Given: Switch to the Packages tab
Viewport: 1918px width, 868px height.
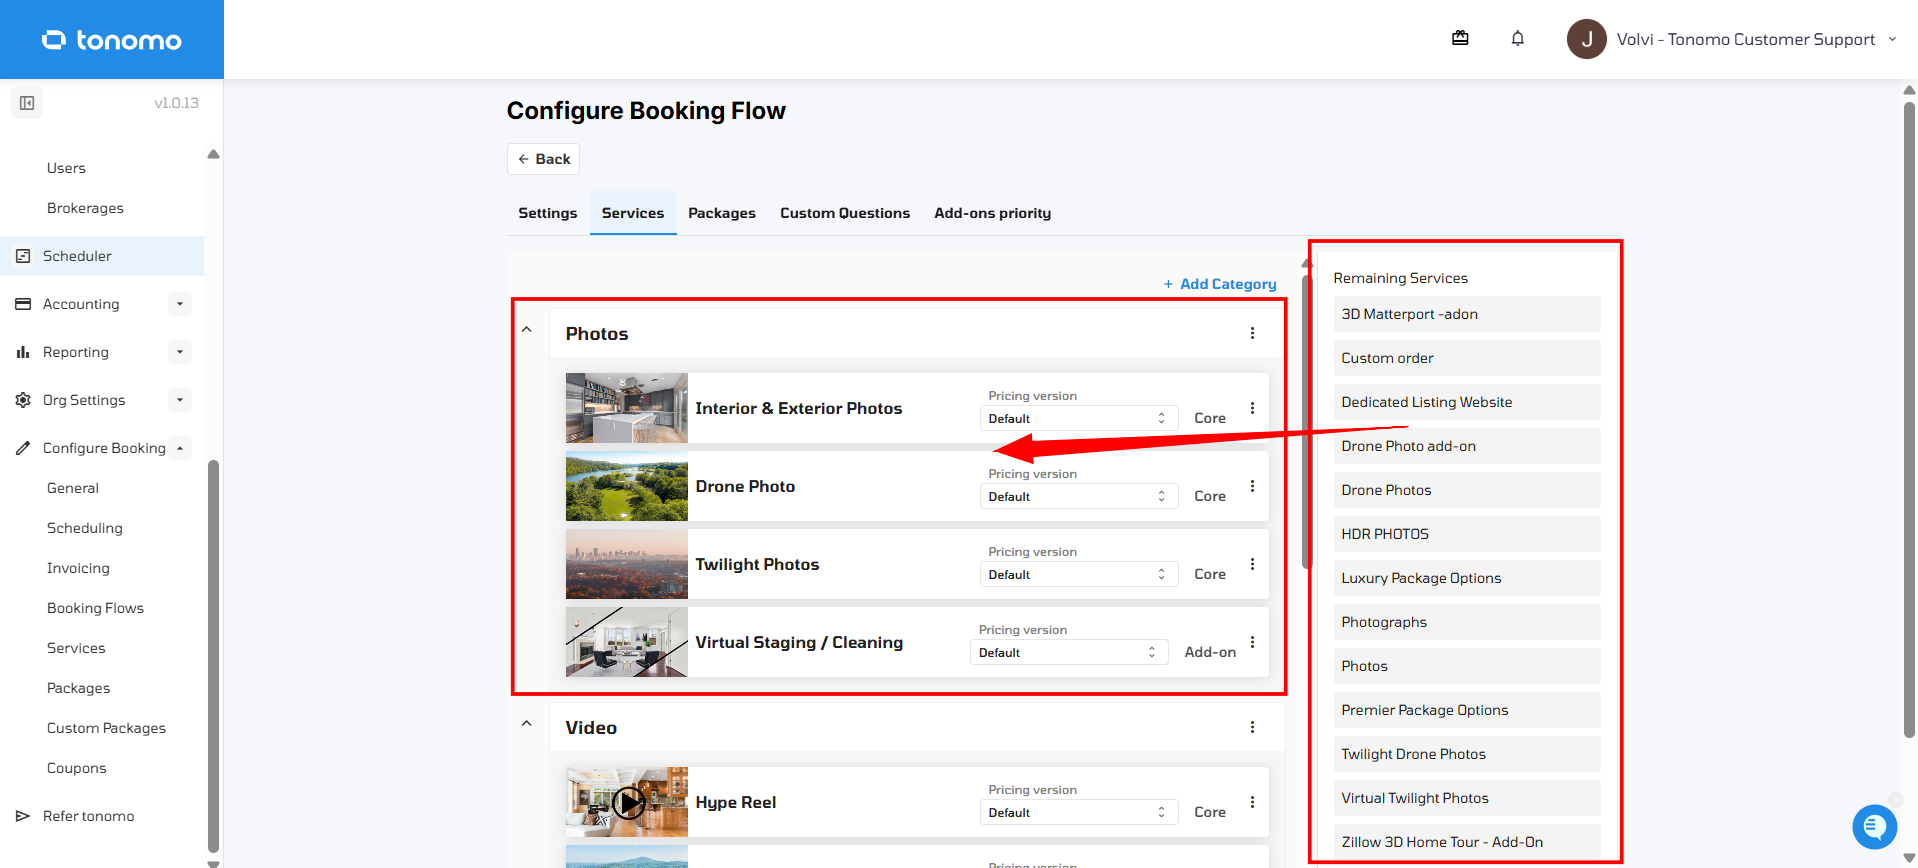Looking at the screenshot, I should point(721,213).
